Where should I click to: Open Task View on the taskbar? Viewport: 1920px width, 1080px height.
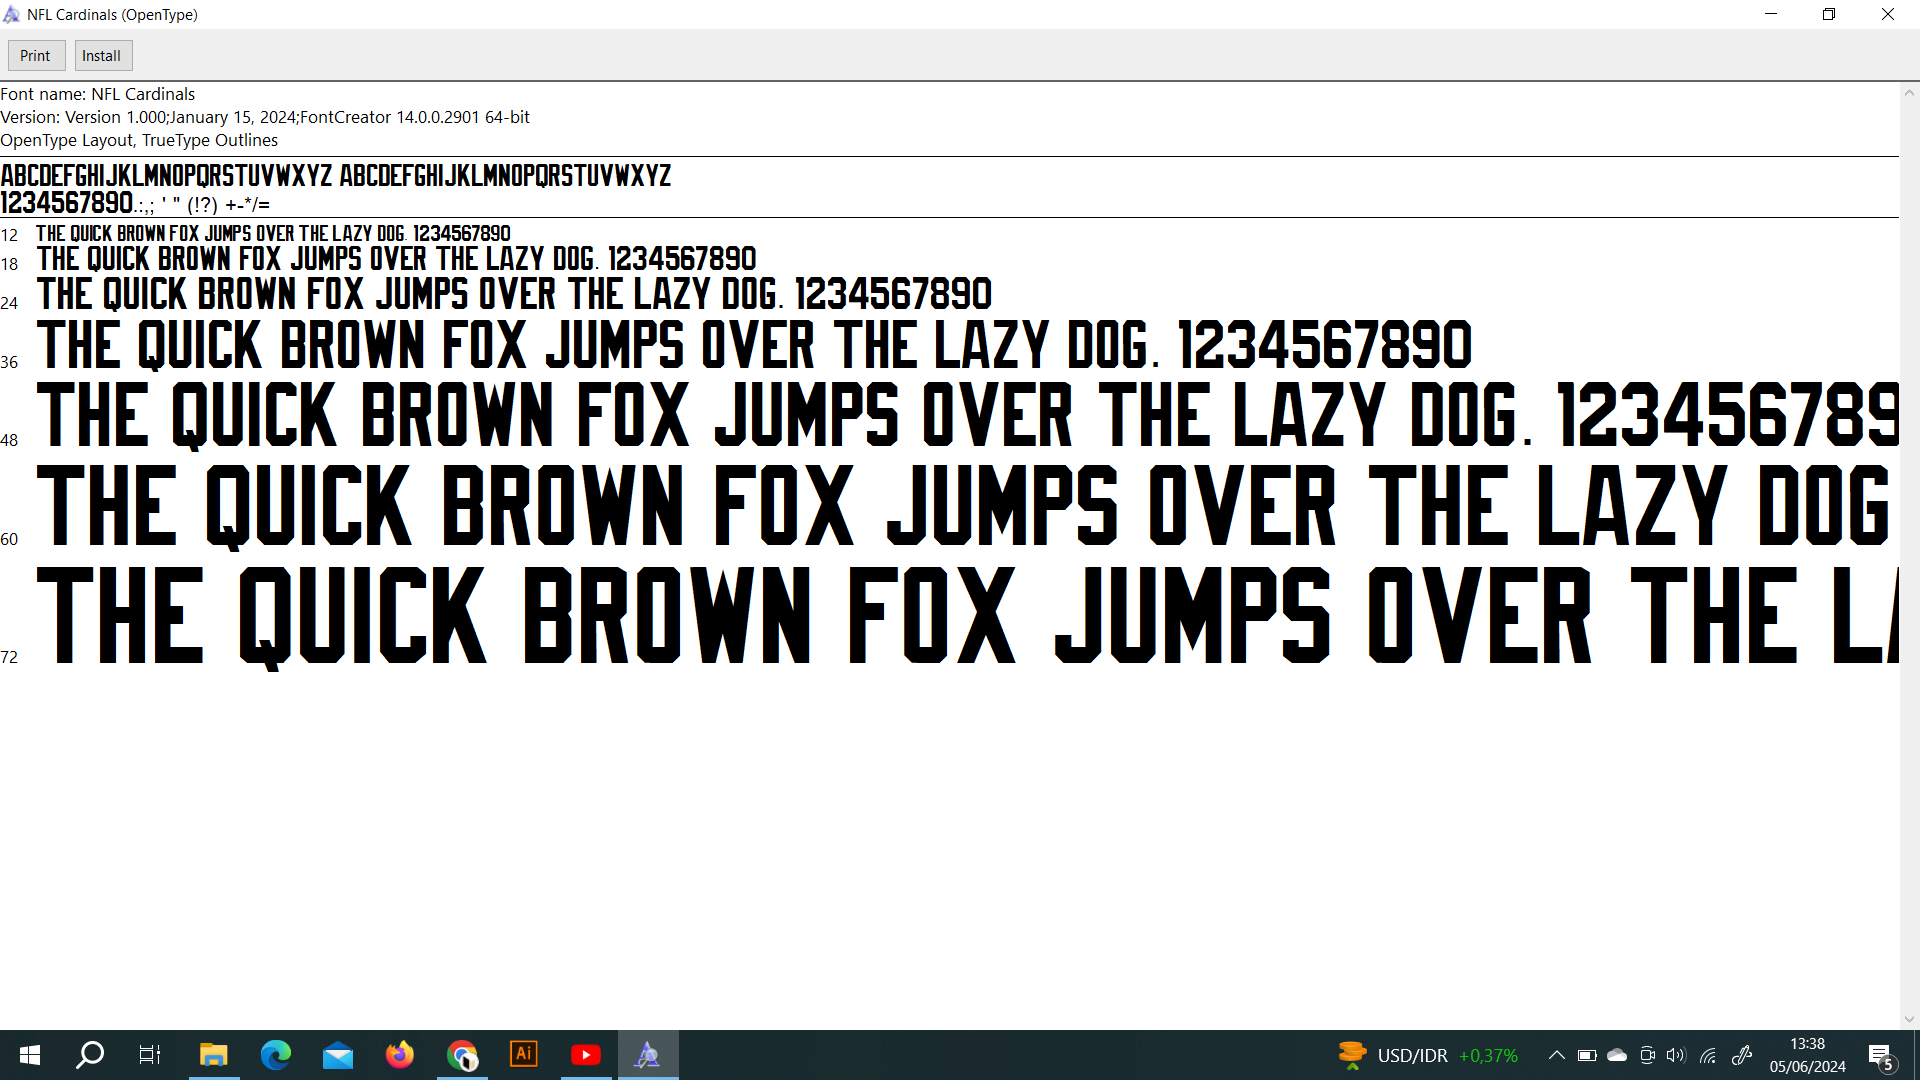pyautogui.click(x=150, y=1055)
